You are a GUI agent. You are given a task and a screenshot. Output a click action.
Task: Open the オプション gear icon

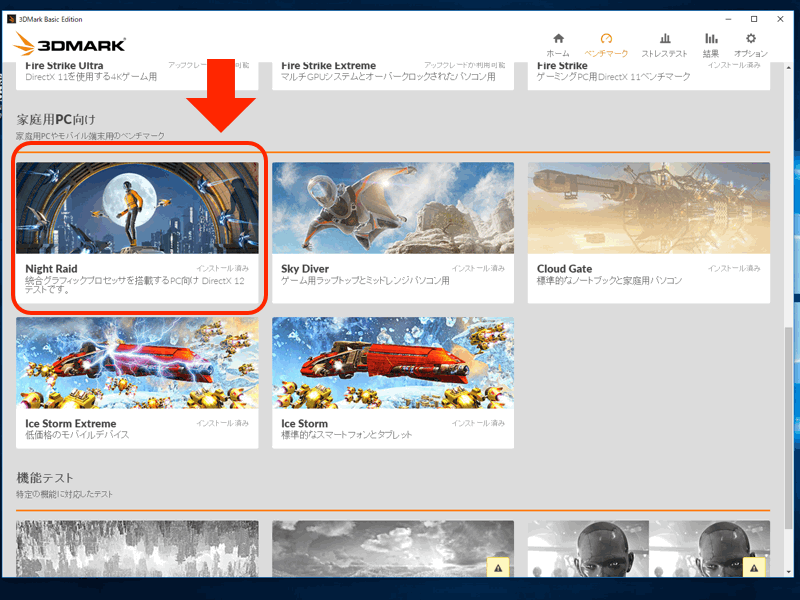tap(751, 39)
